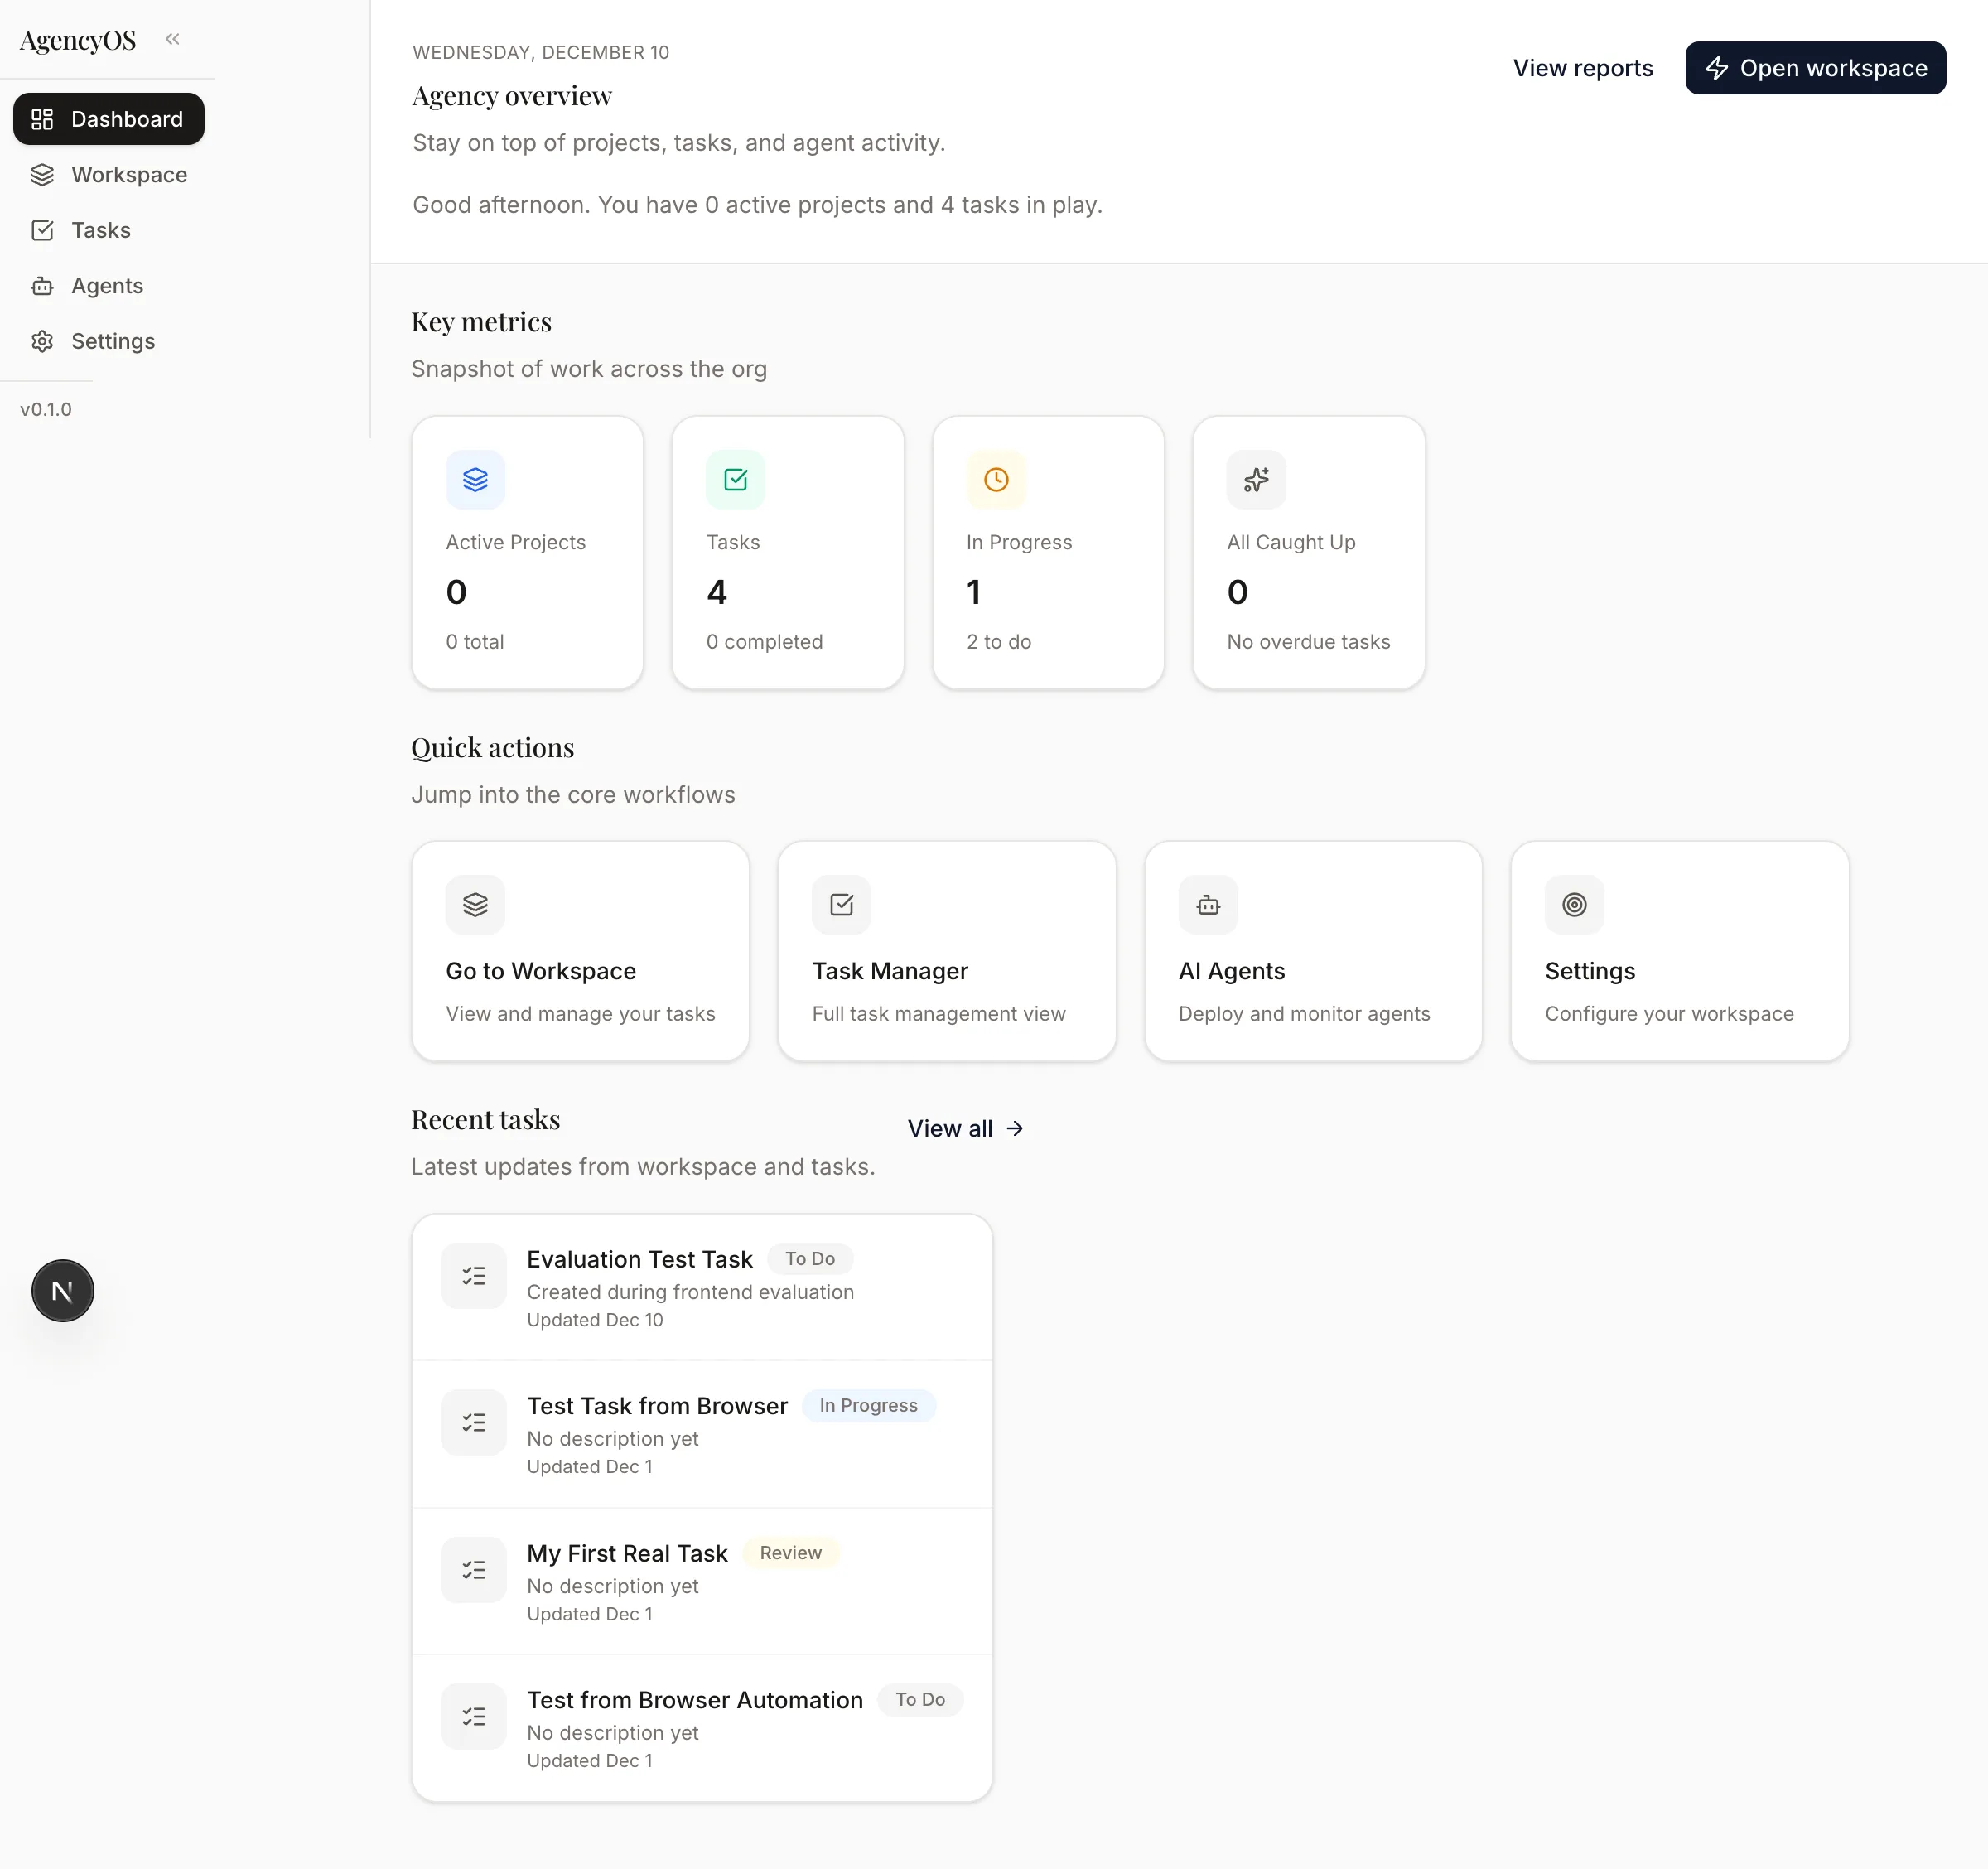Open Workspace from the sidebar icon
Viewport: 1988px width, 1869px height.
point(41,174)
